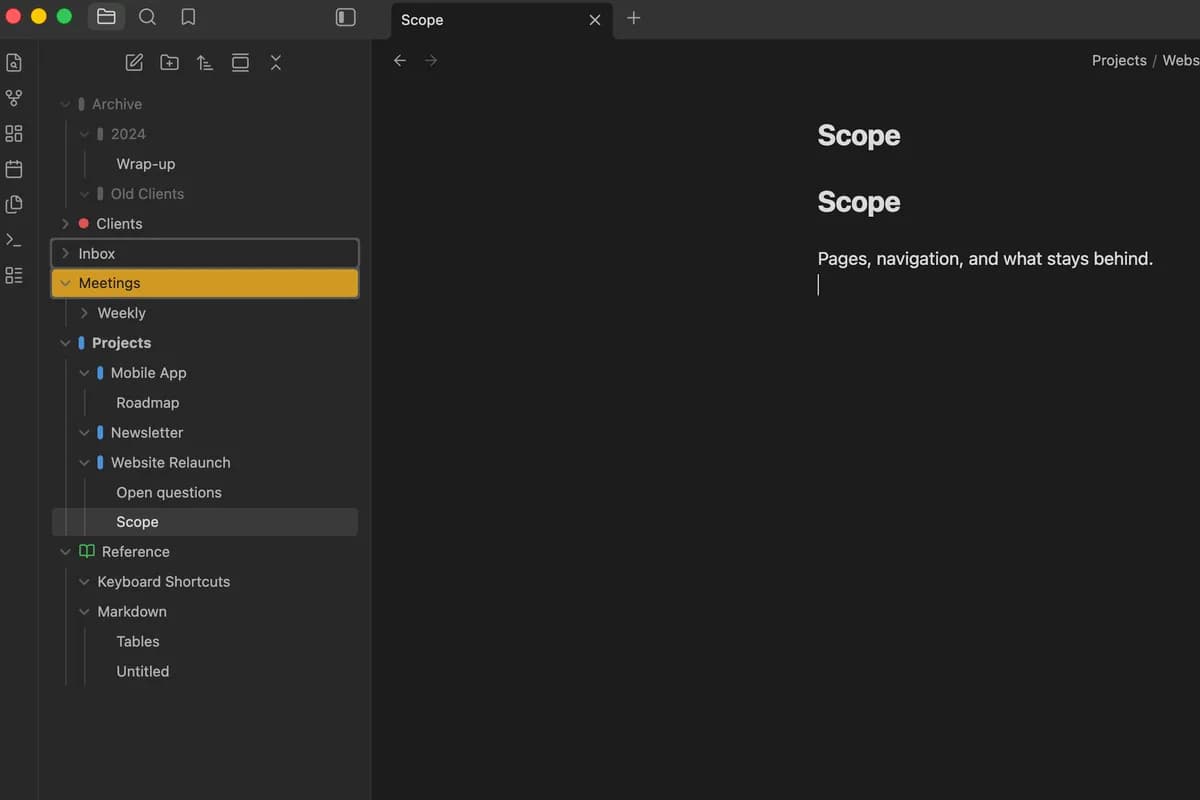Expand the Inbox folder chevron
This screenshot has width=1200, height=800.
tap(66, 254)
